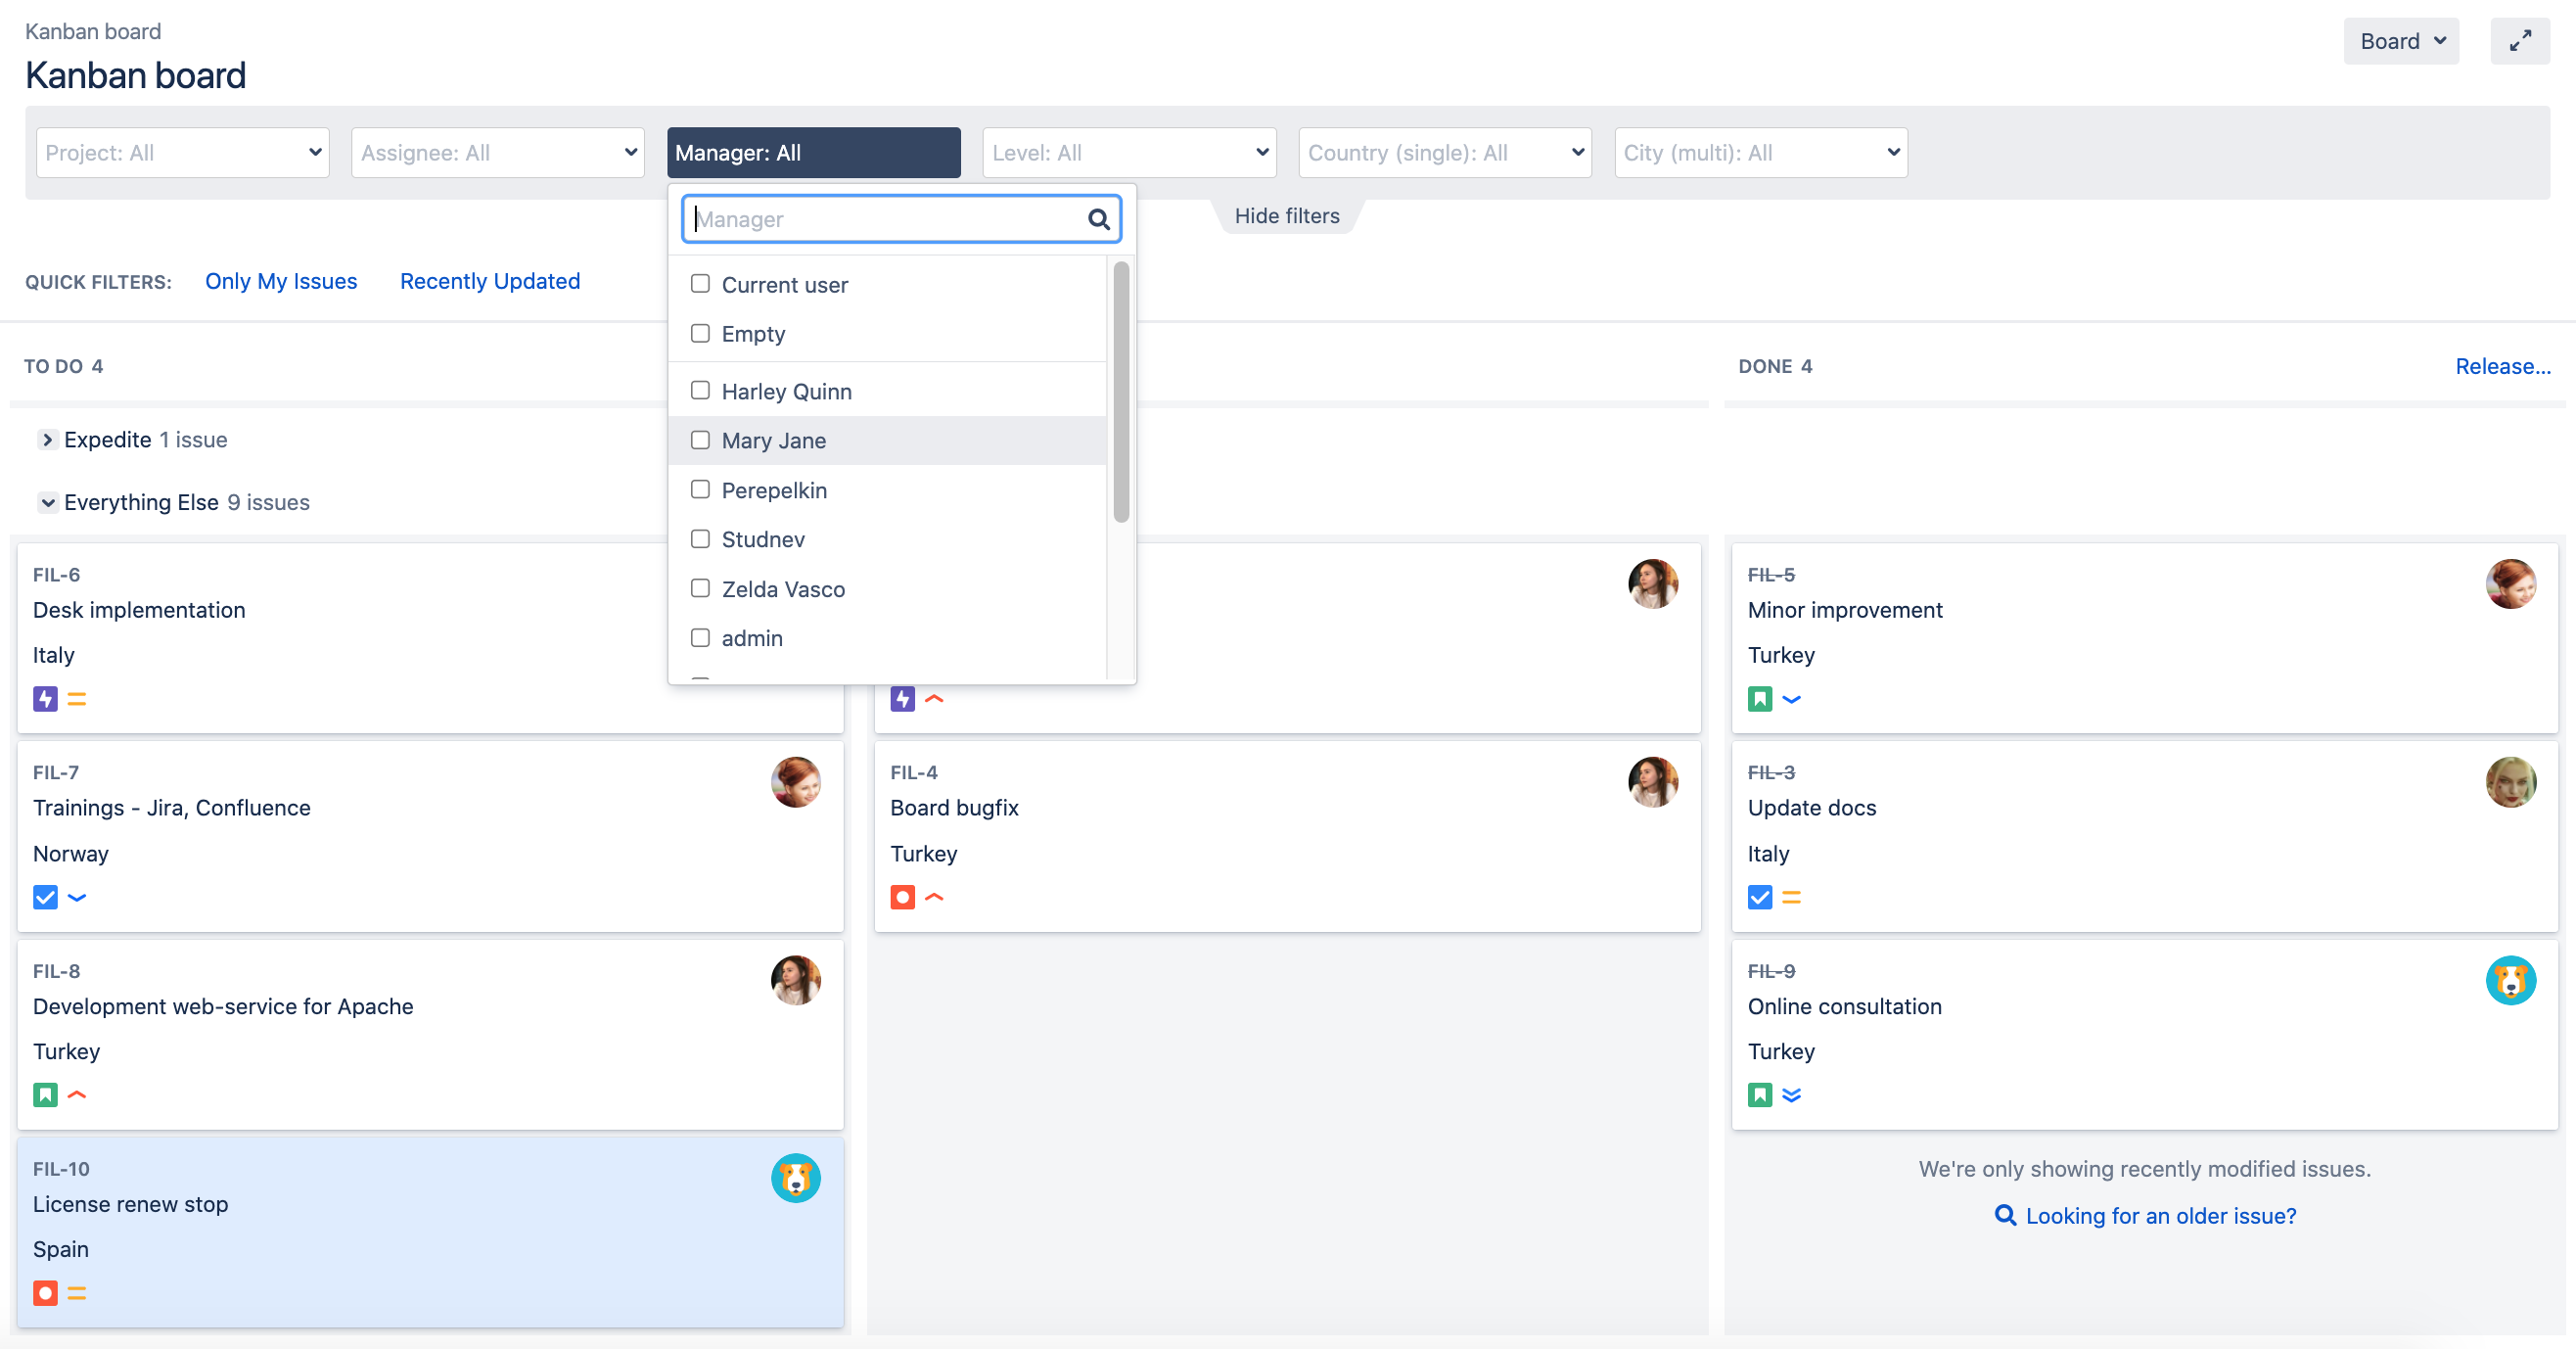Click the Hide filters button
Image resolution: width=2576 pixels, height=1349 pixels.
tap(1286, 216)
